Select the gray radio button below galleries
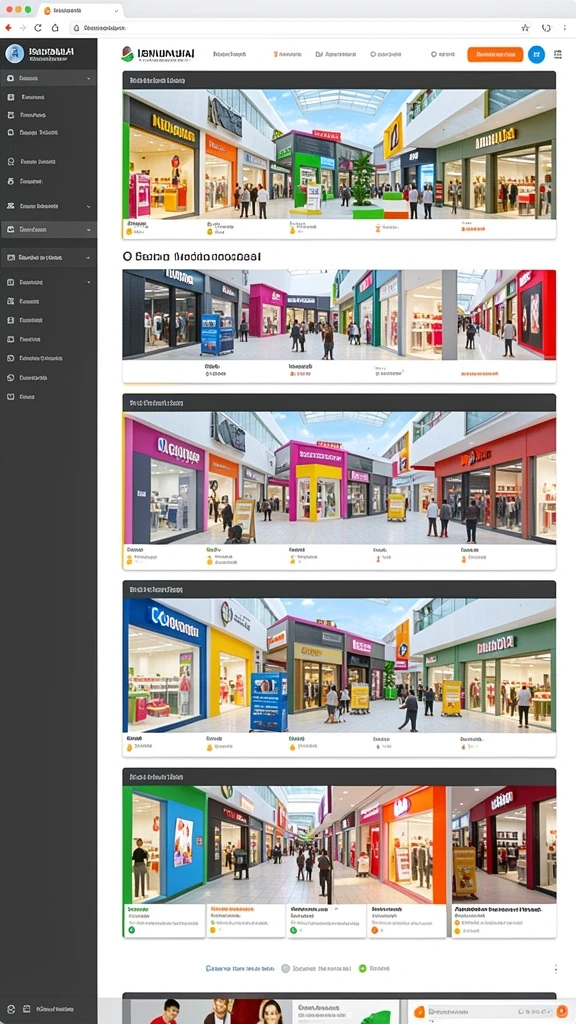 tap(285, 968)
